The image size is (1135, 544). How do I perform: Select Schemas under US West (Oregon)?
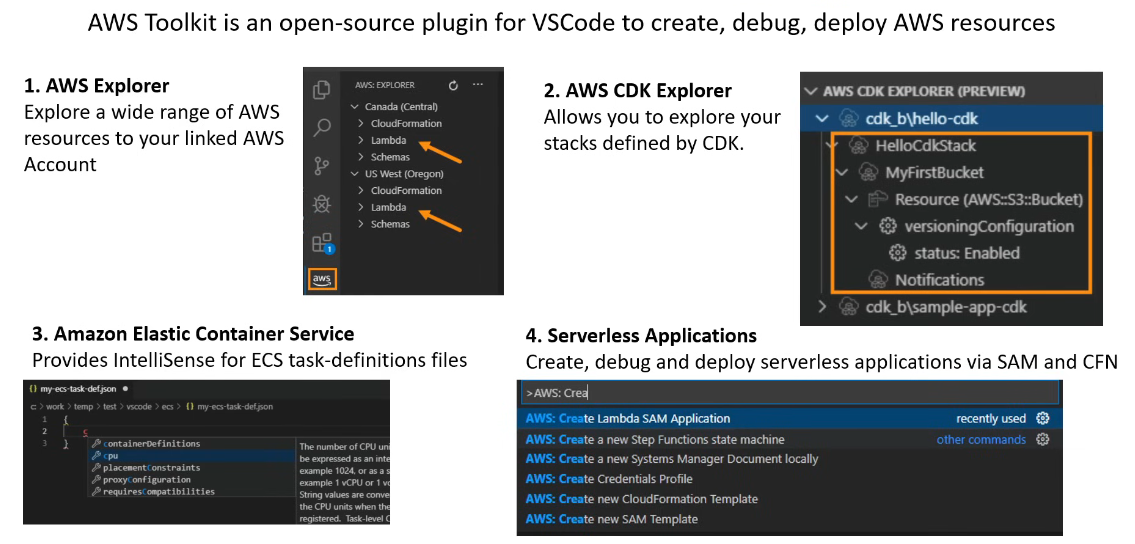(x=390, y=224)
